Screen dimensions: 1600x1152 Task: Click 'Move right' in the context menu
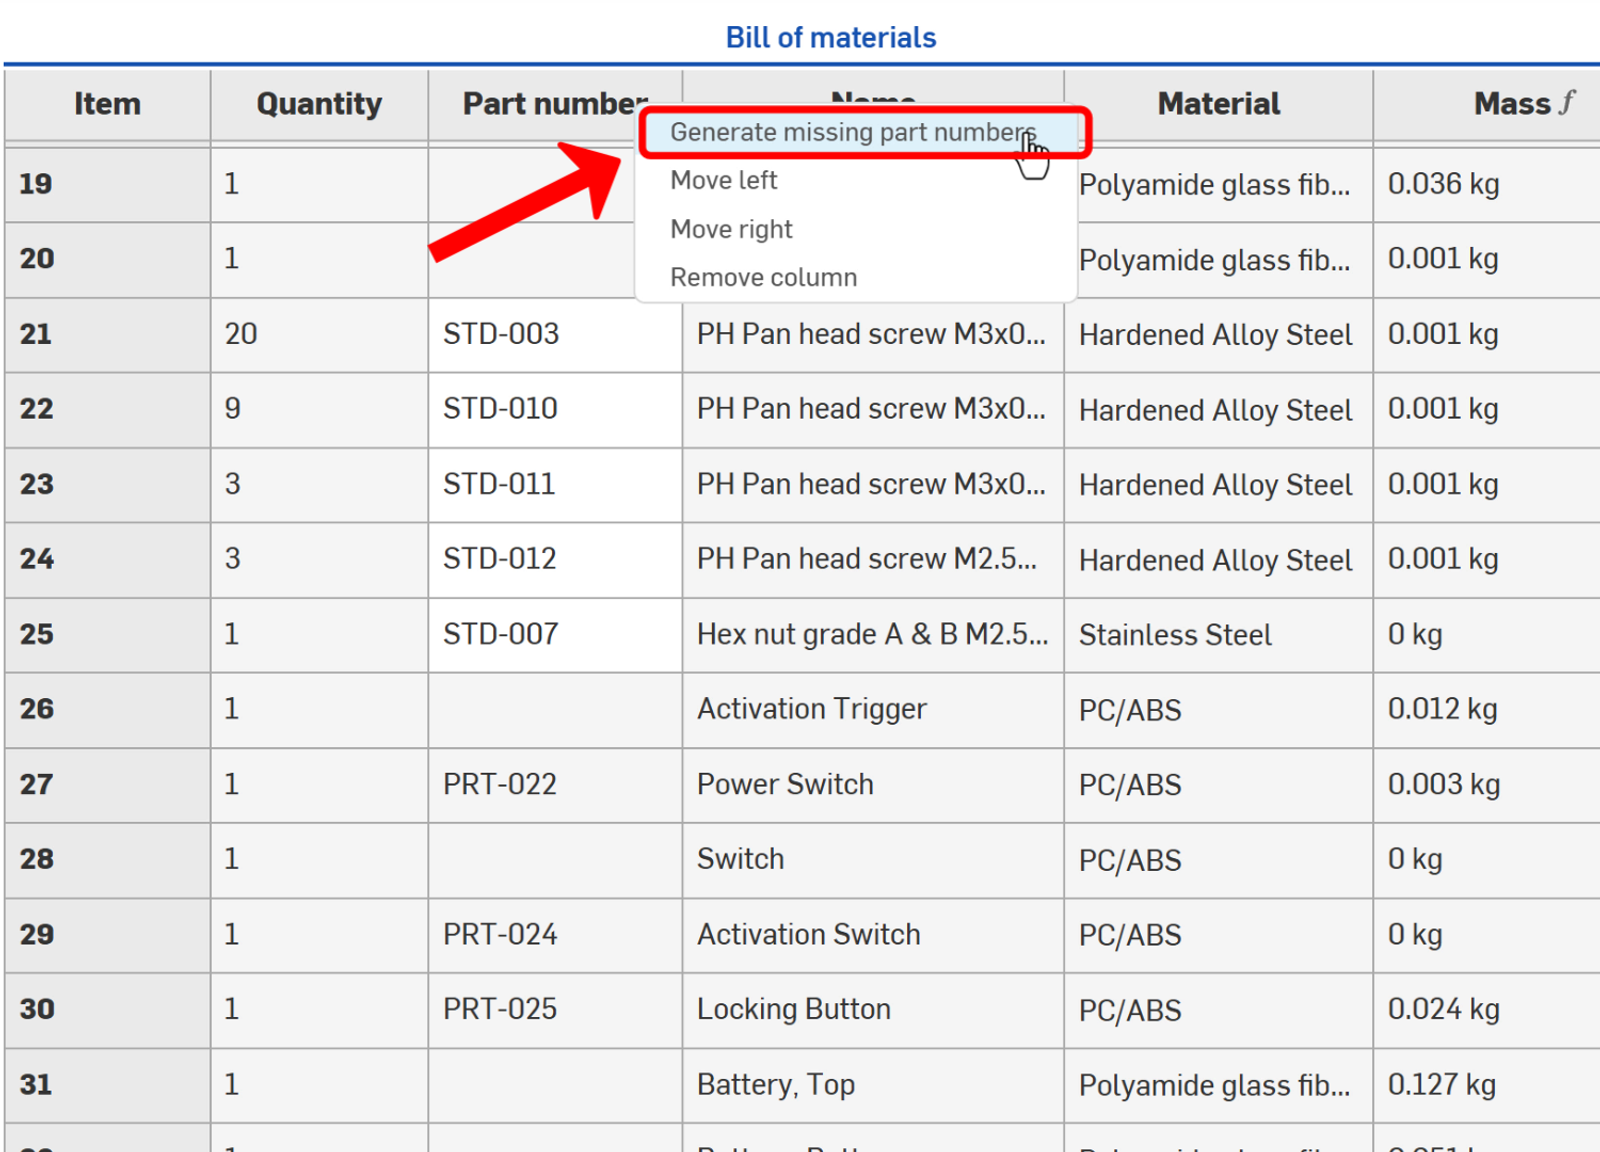(x=731, y=228)
